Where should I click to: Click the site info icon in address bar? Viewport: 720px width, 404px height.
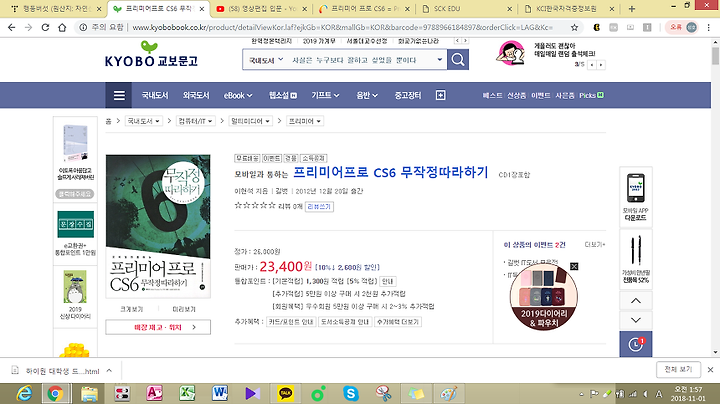tap(83, 28)
